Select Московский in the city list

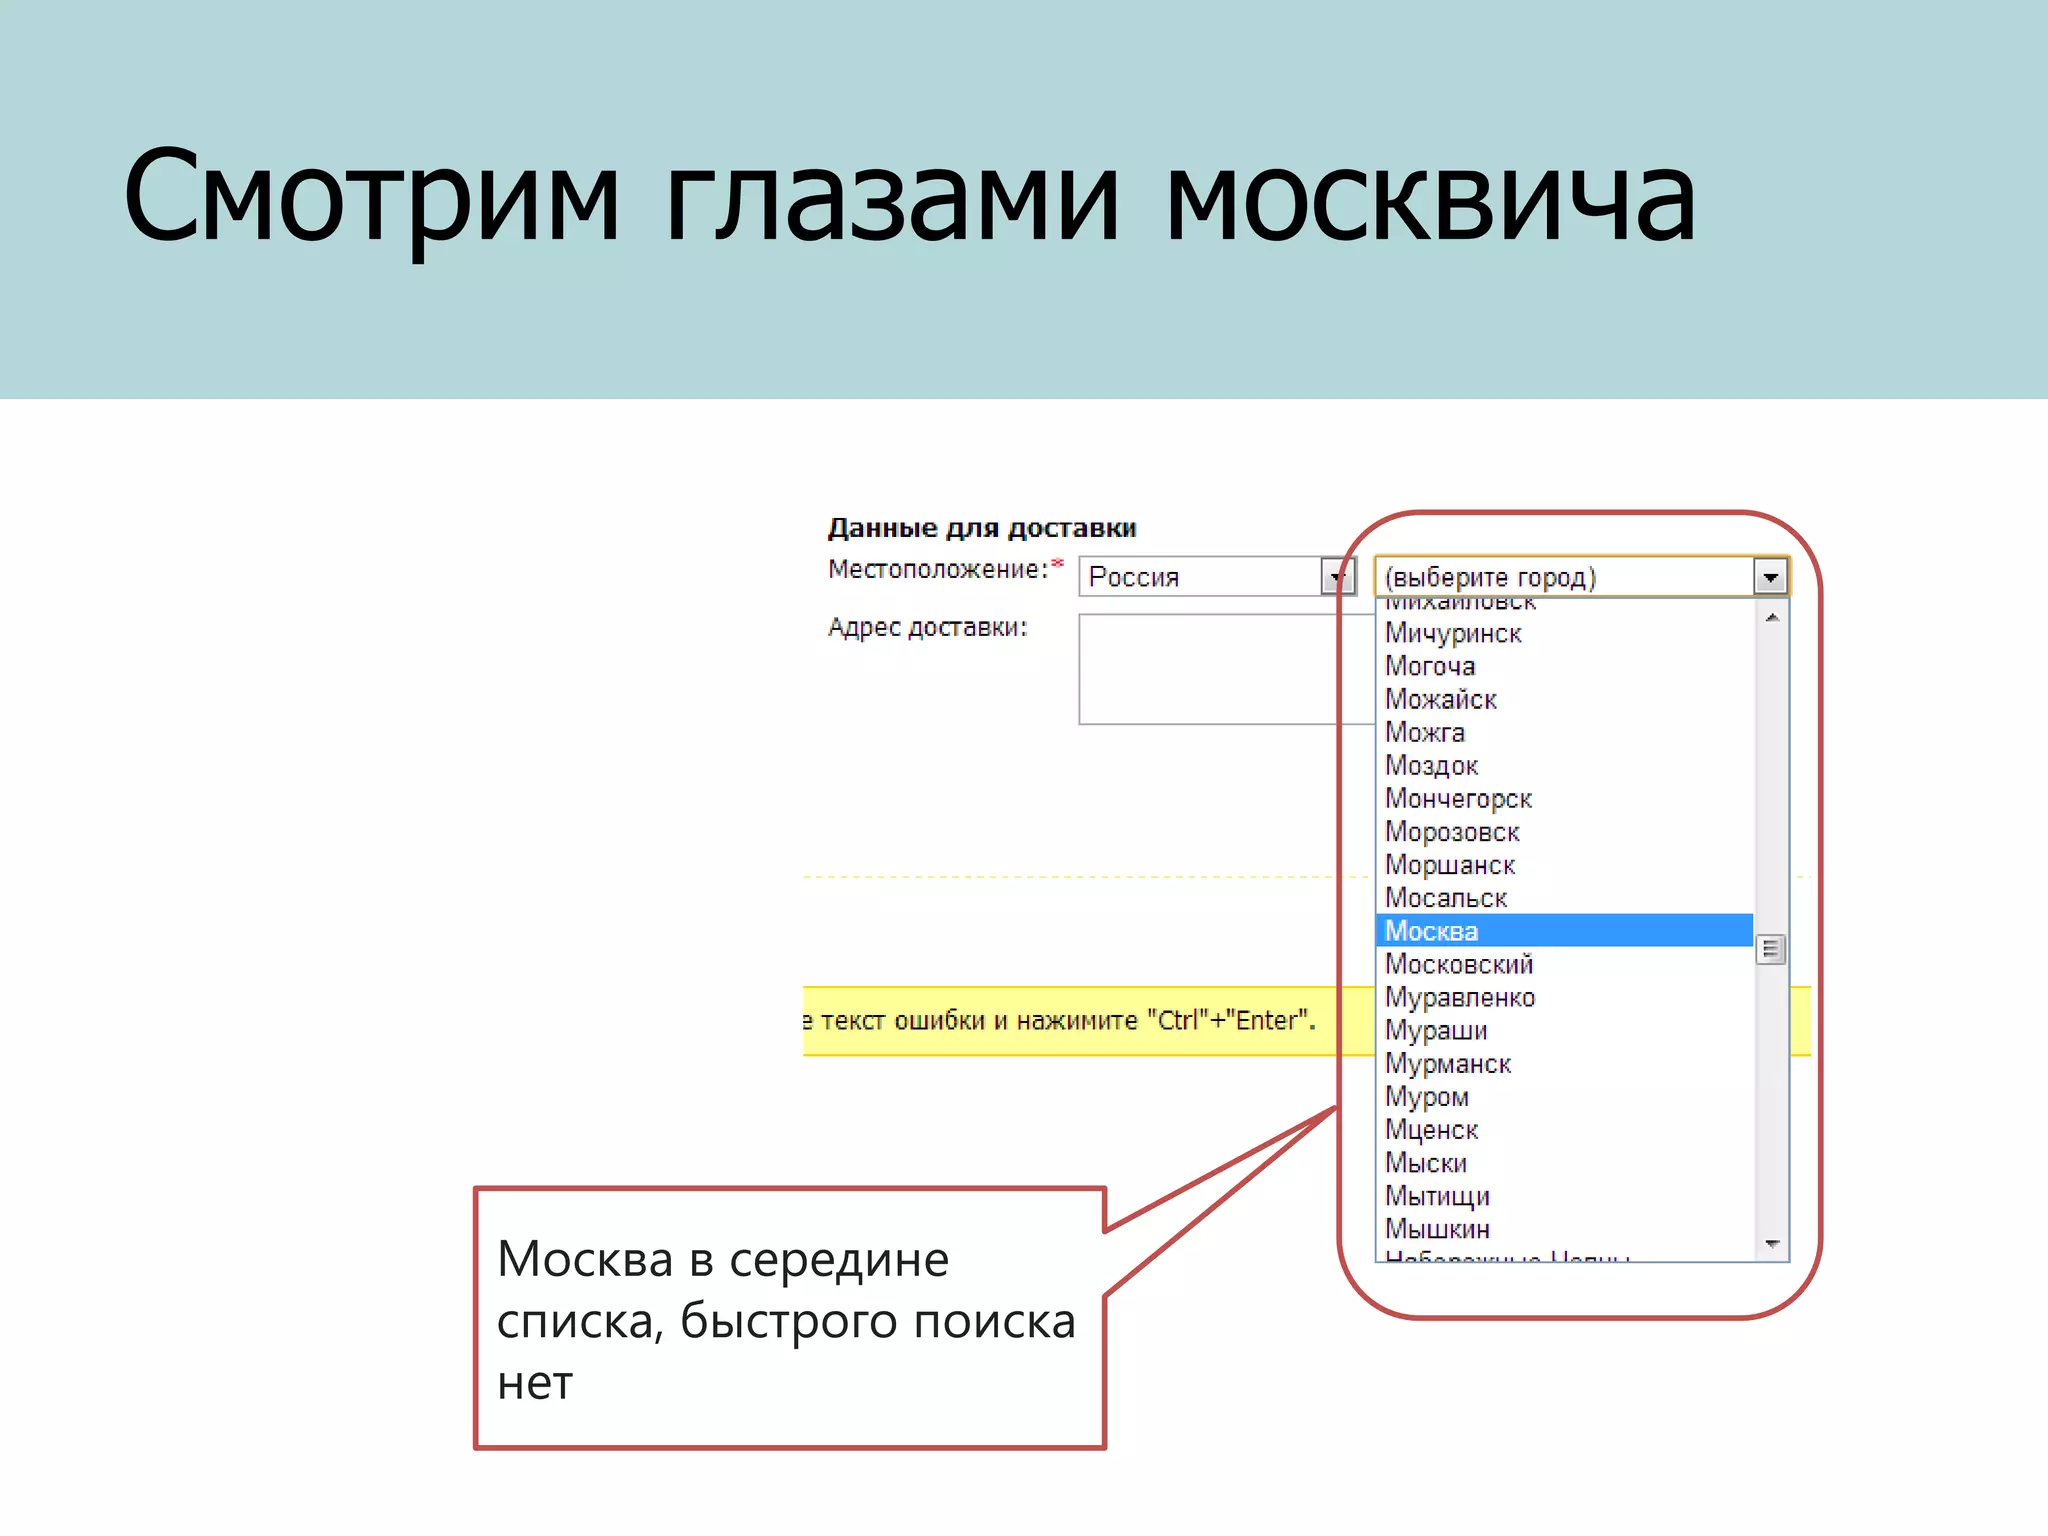[1565, 964]
